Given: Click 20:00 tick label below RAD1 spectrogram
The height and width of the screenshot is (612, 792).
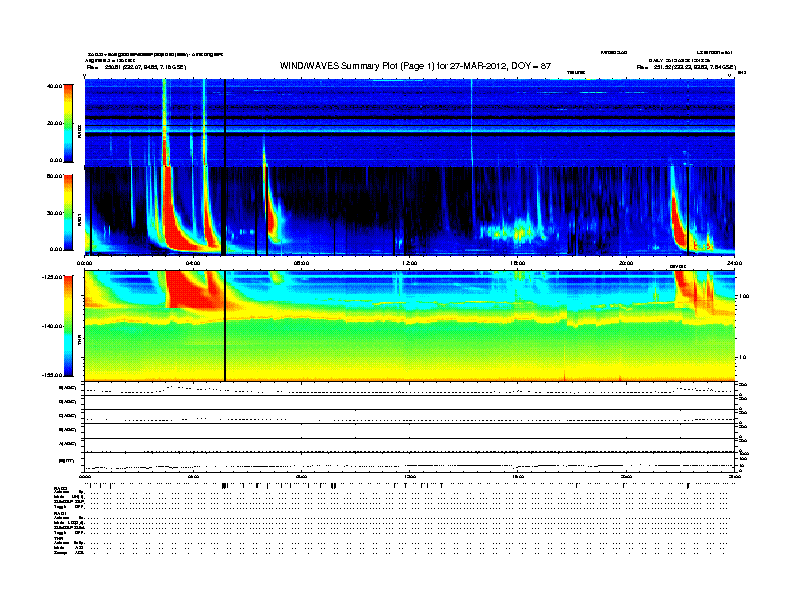Looking at the screenshot, I should pos(626,263).
